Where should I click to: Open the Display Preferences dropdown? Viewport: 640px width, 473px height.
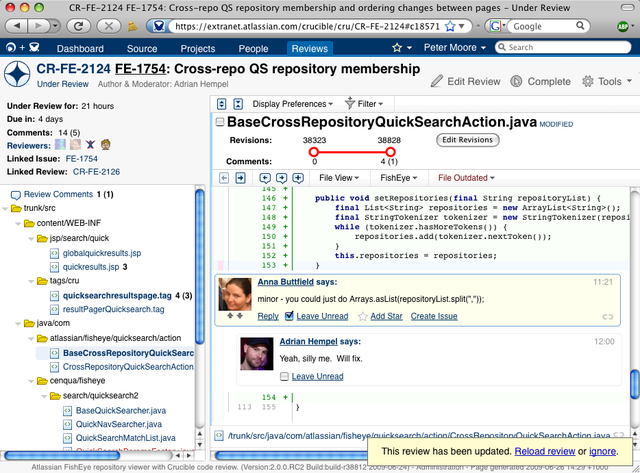click(x=294, y=103)
